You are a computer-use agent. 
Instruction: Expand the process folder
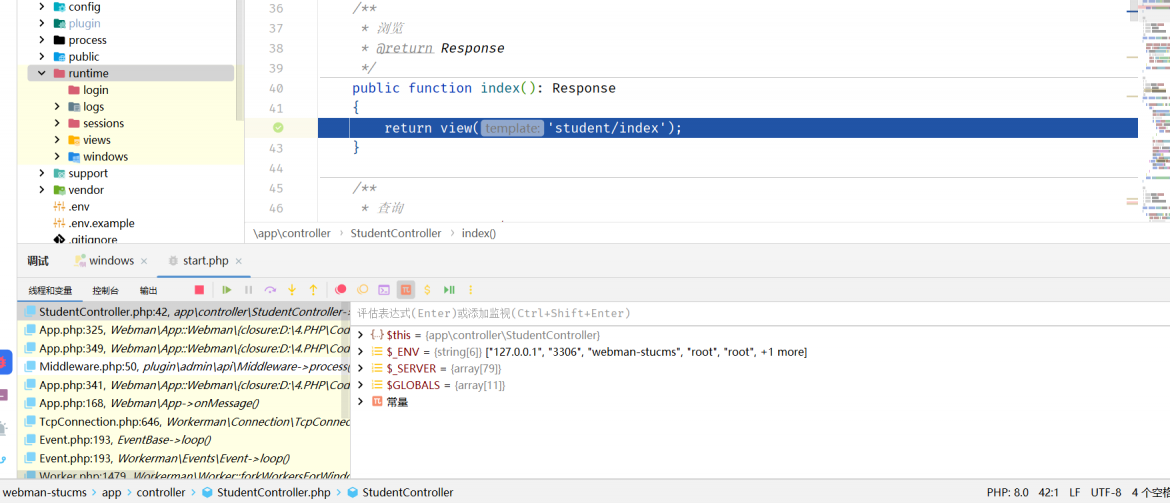point(43,40)
